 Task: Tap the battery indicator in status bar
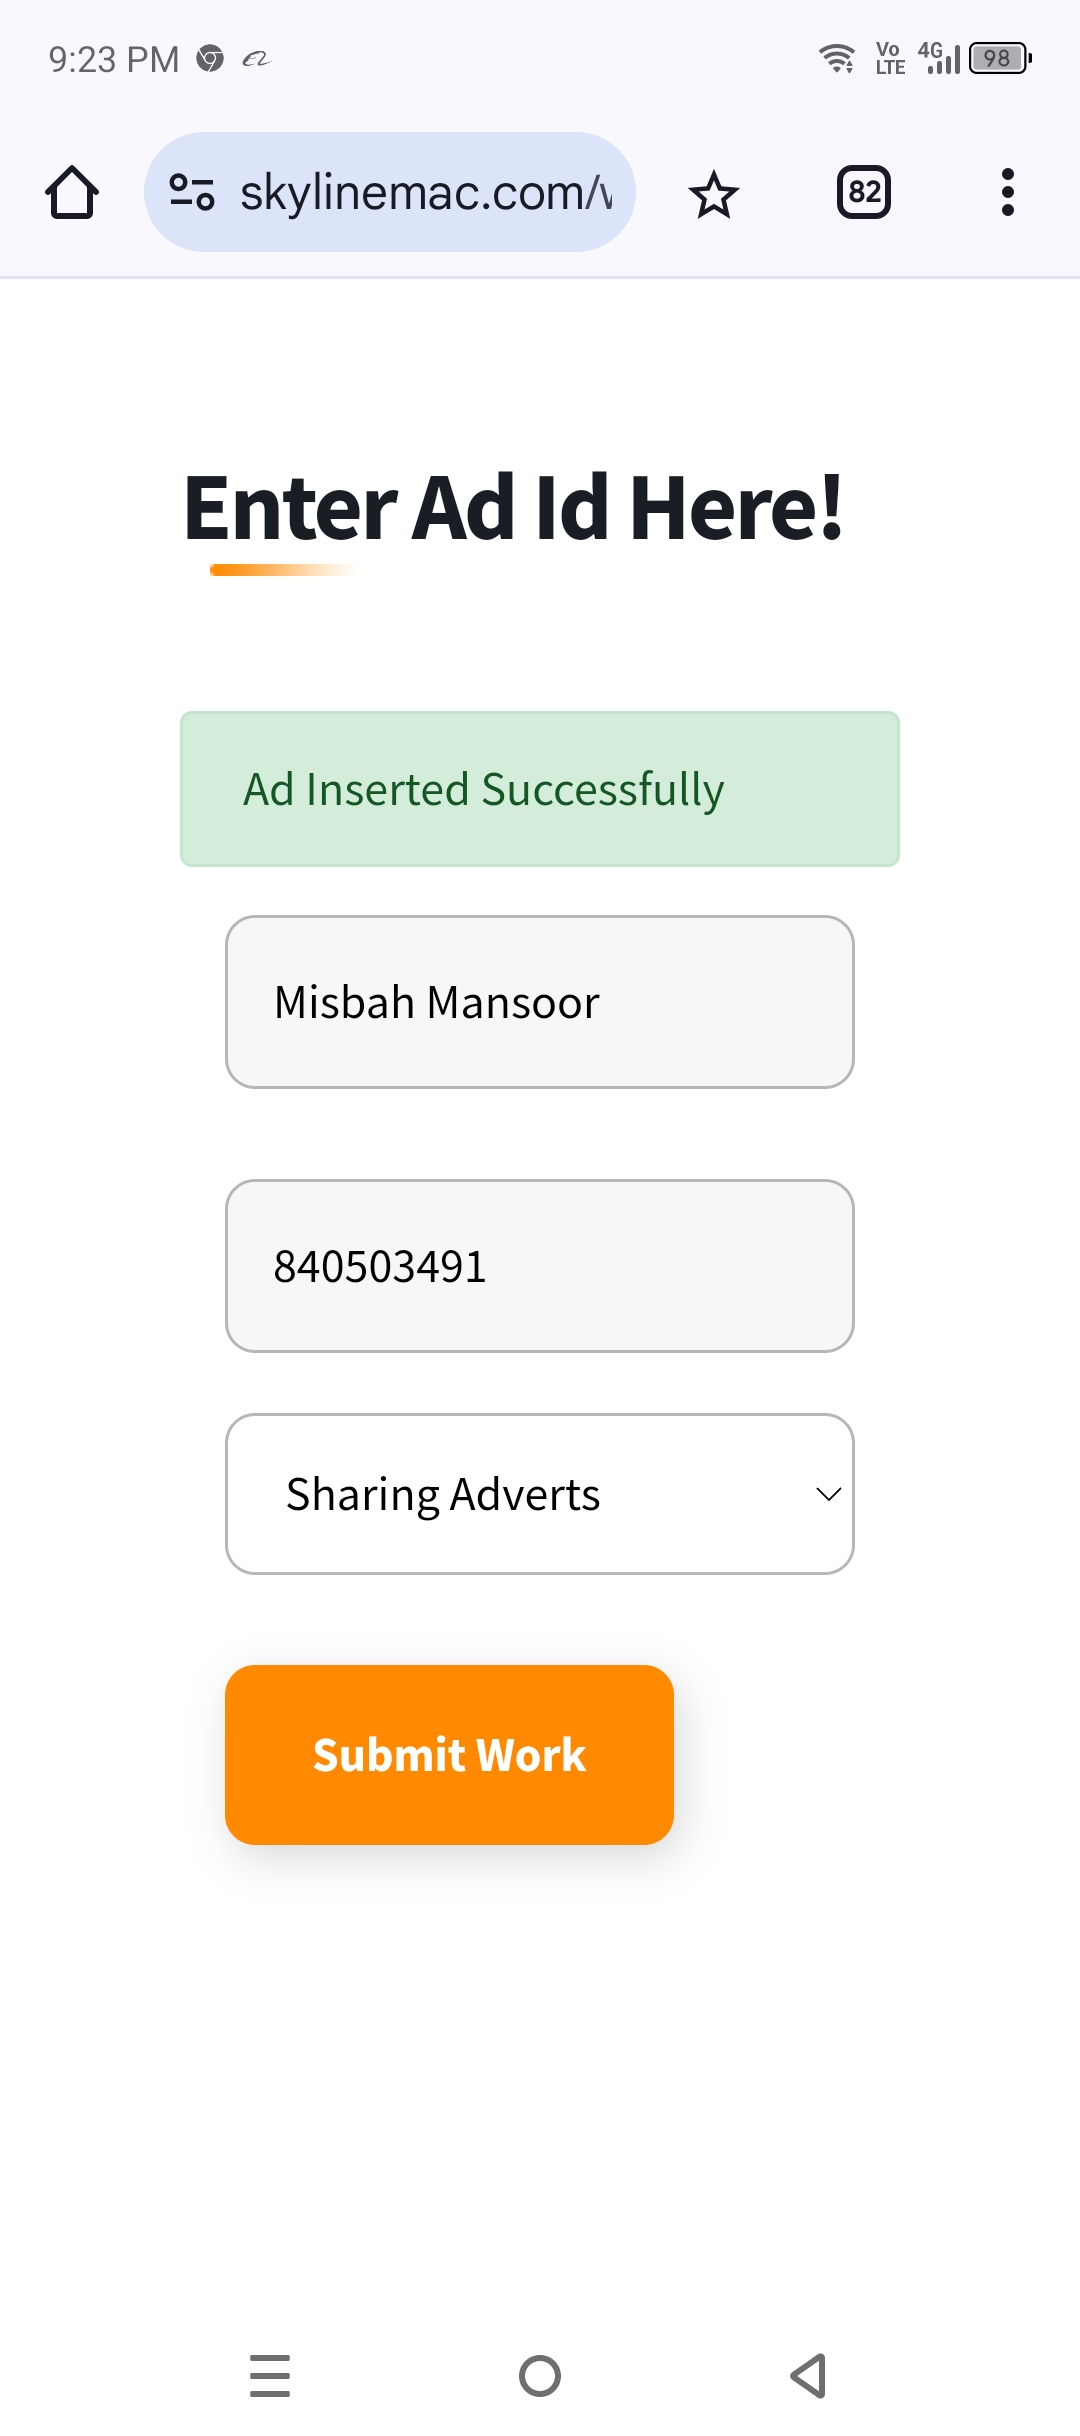[1000, 58]
